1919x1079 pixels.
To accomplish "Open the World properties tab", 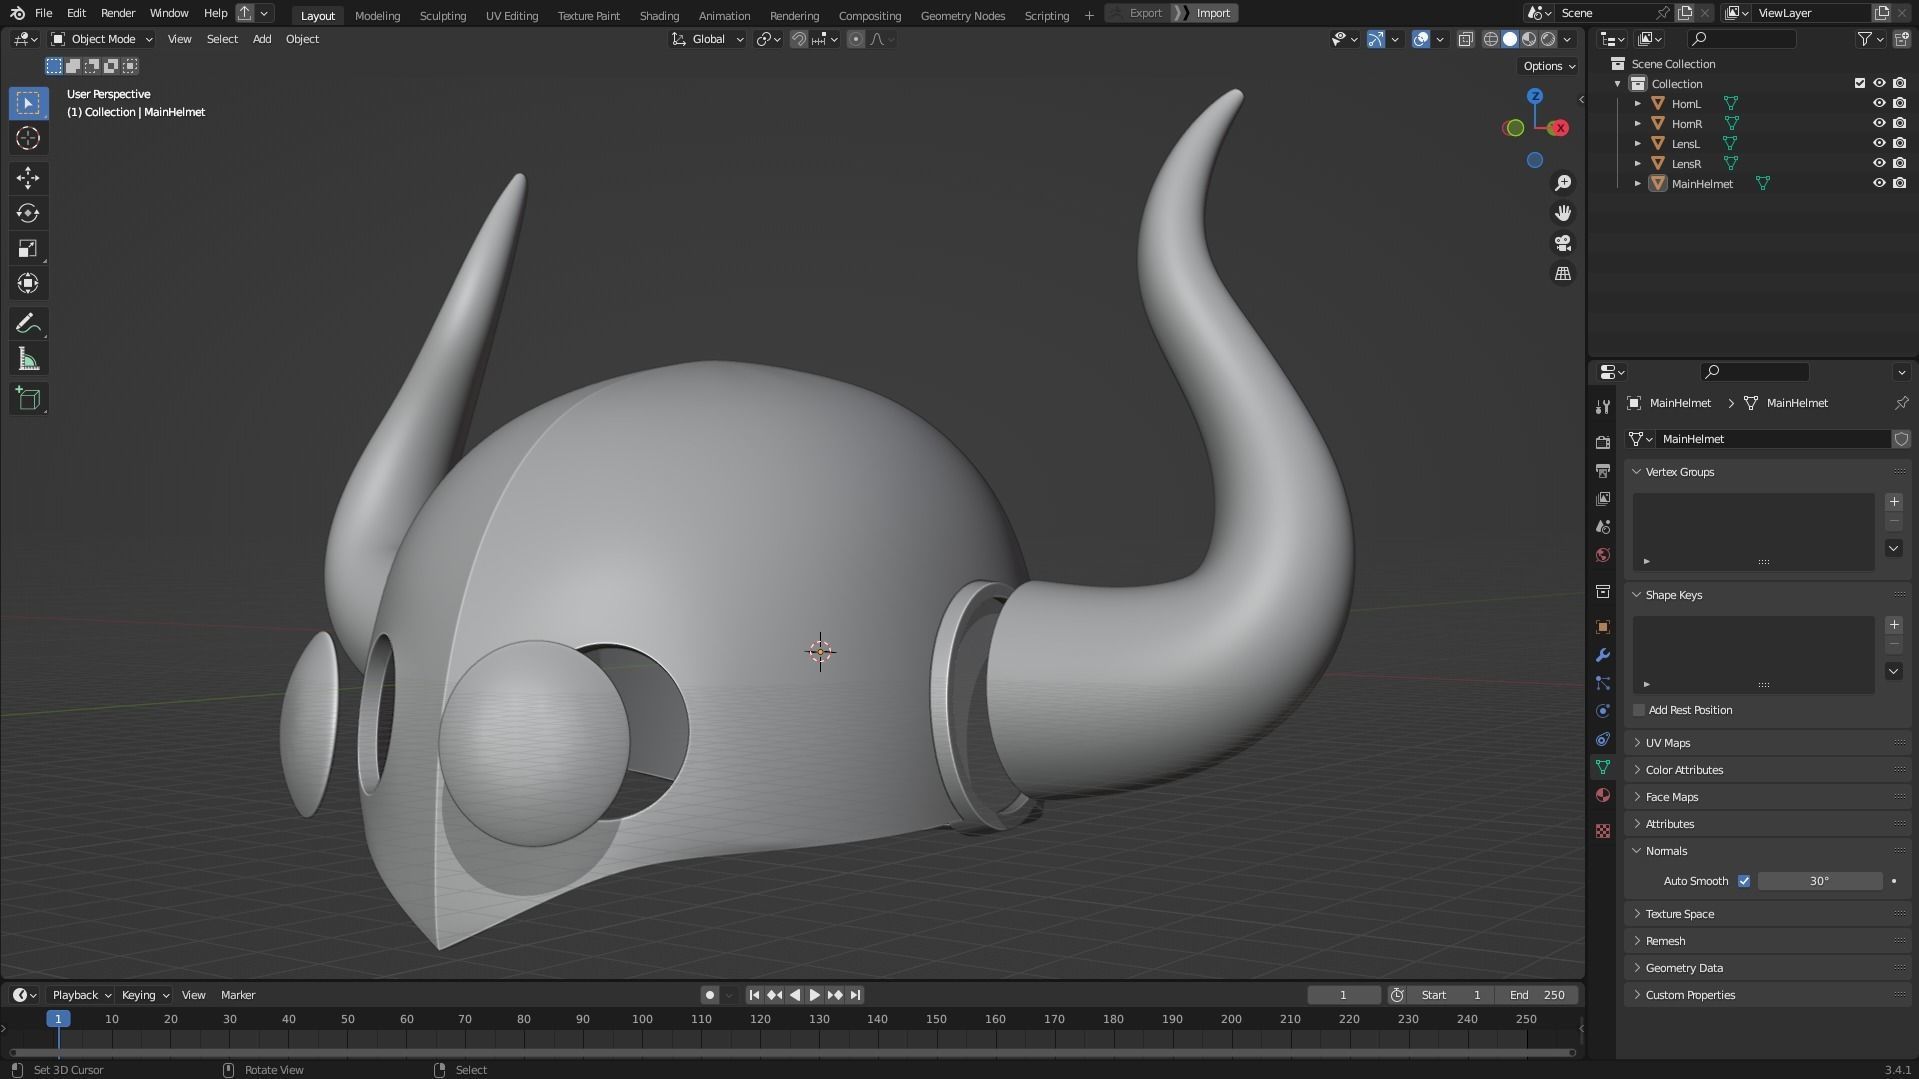I will [1603, 554].
